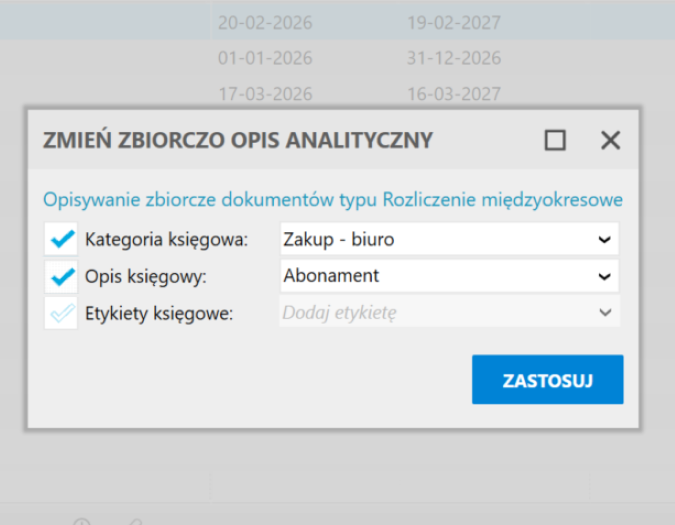The width and height of the screenshot is (675, 525).
Task: Select the 31-12-2026 date cell
Action: (x=453, y=58)
